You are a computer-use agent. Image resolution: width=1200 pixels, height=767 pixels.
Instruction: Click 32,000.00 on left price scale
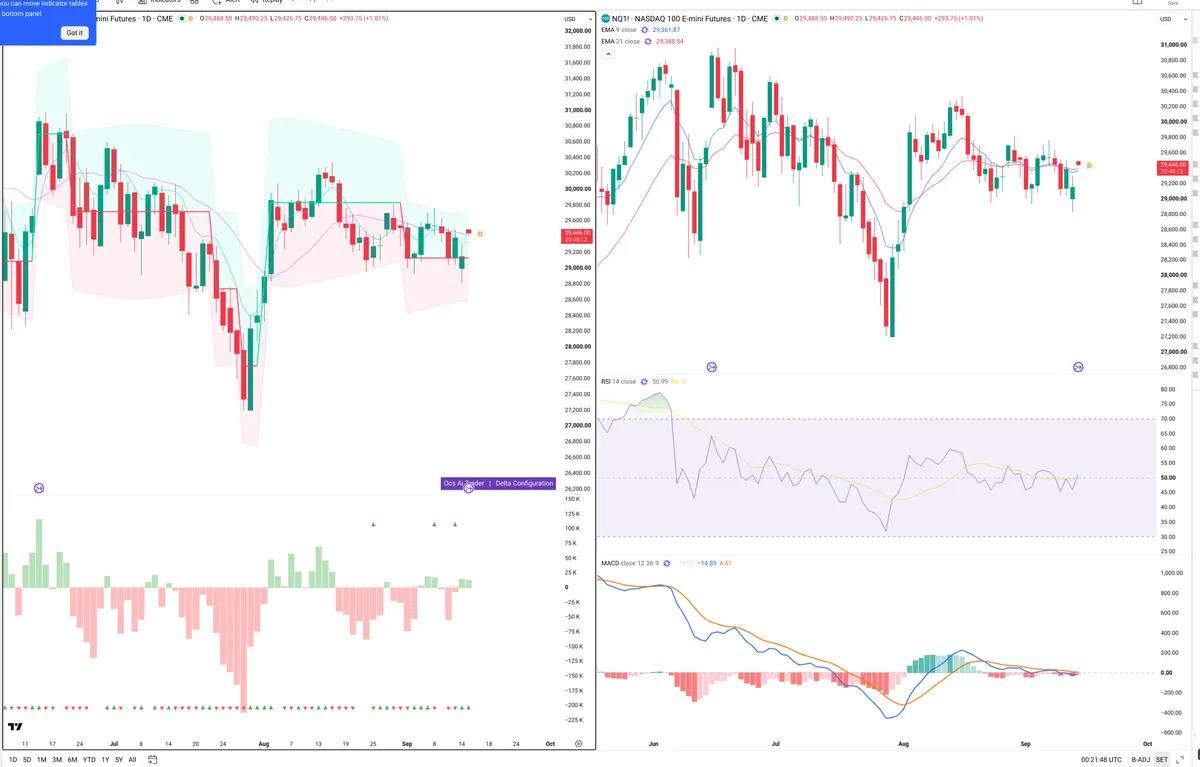point(578,31)
